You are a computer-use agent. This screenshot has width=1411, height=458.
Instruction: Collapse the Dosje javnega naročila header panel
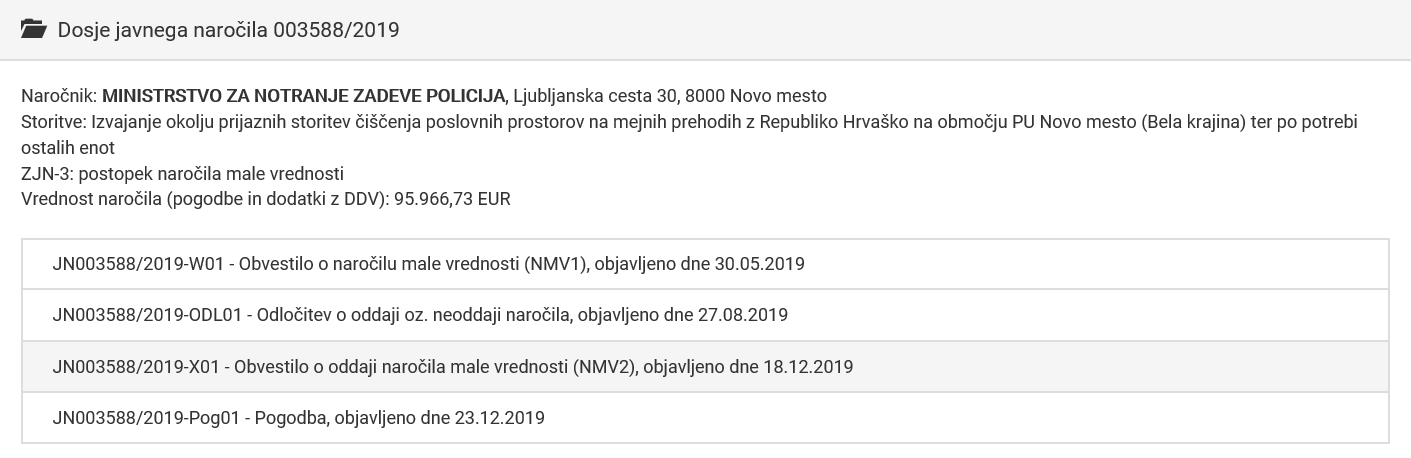click(705, 30)
